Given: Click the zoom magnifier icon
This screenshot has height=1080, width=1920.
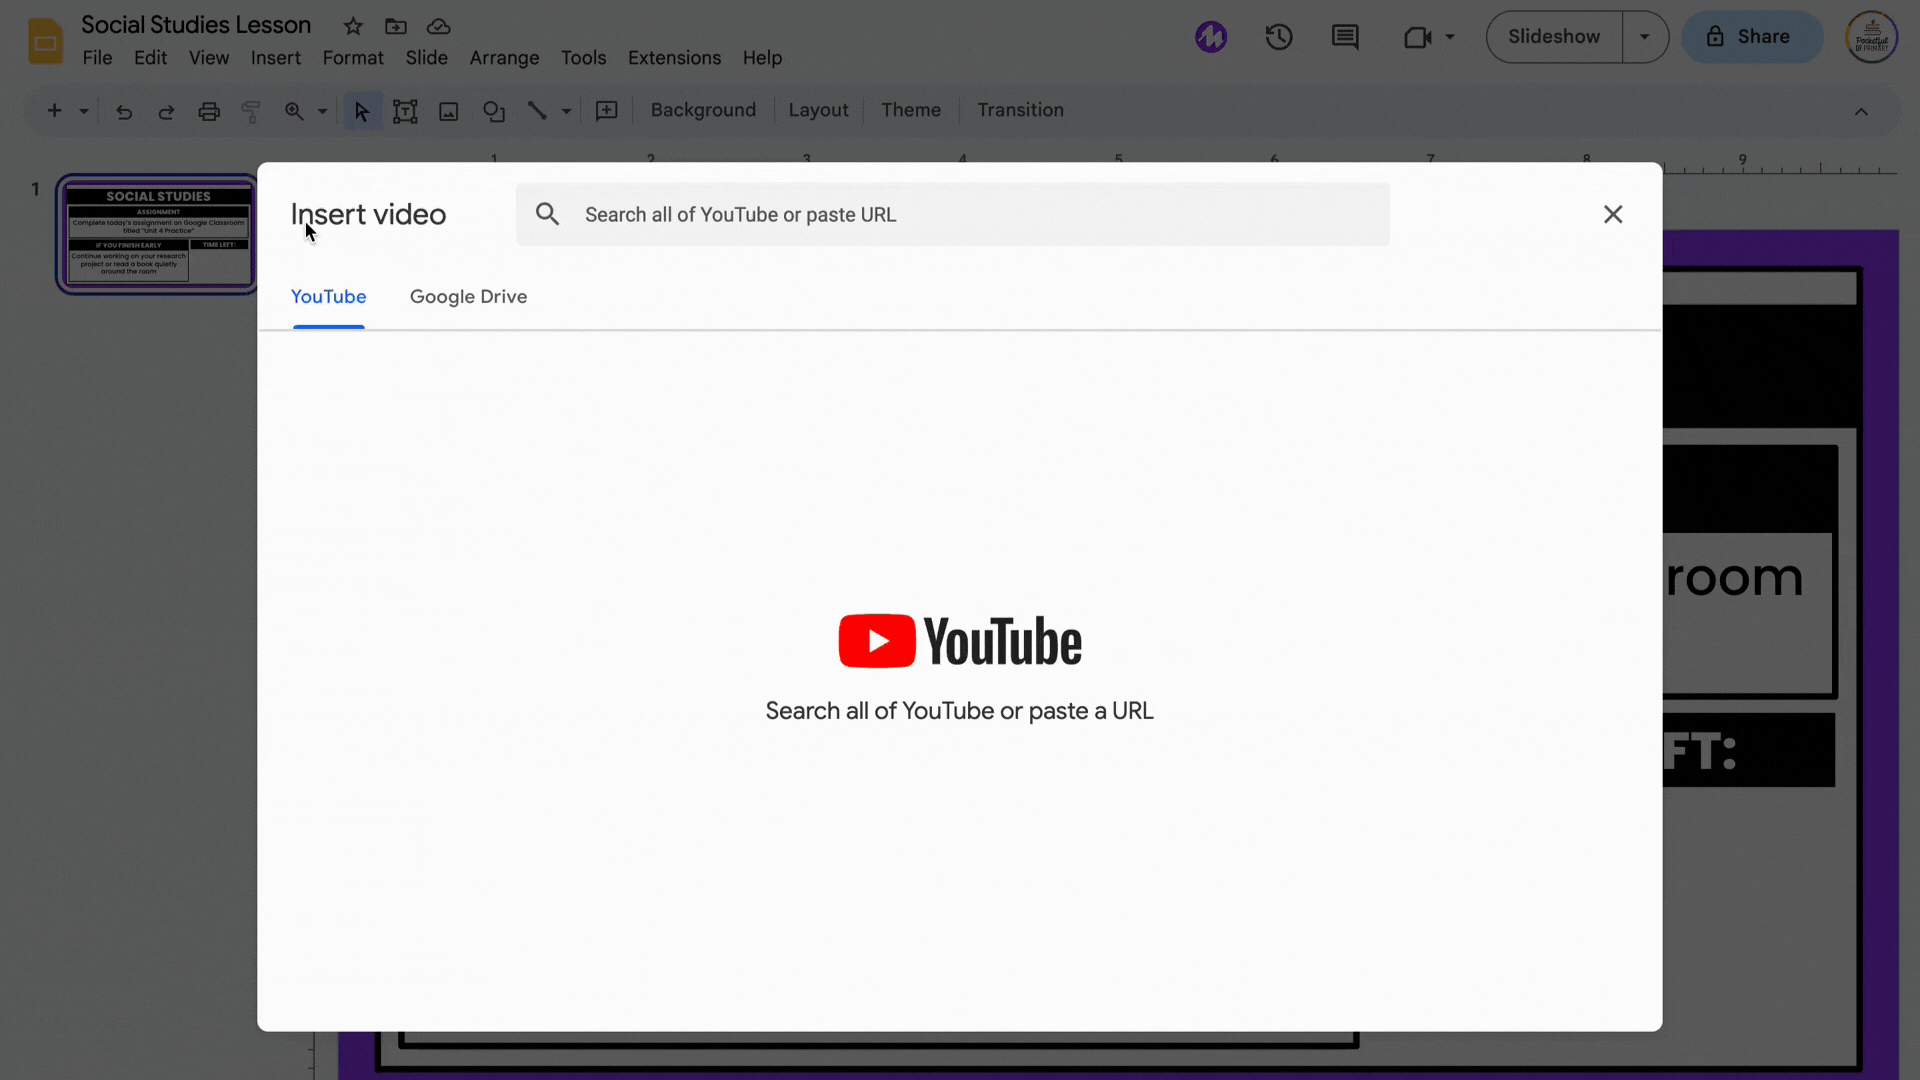Looking at the screenshot, I should (294, 111).
